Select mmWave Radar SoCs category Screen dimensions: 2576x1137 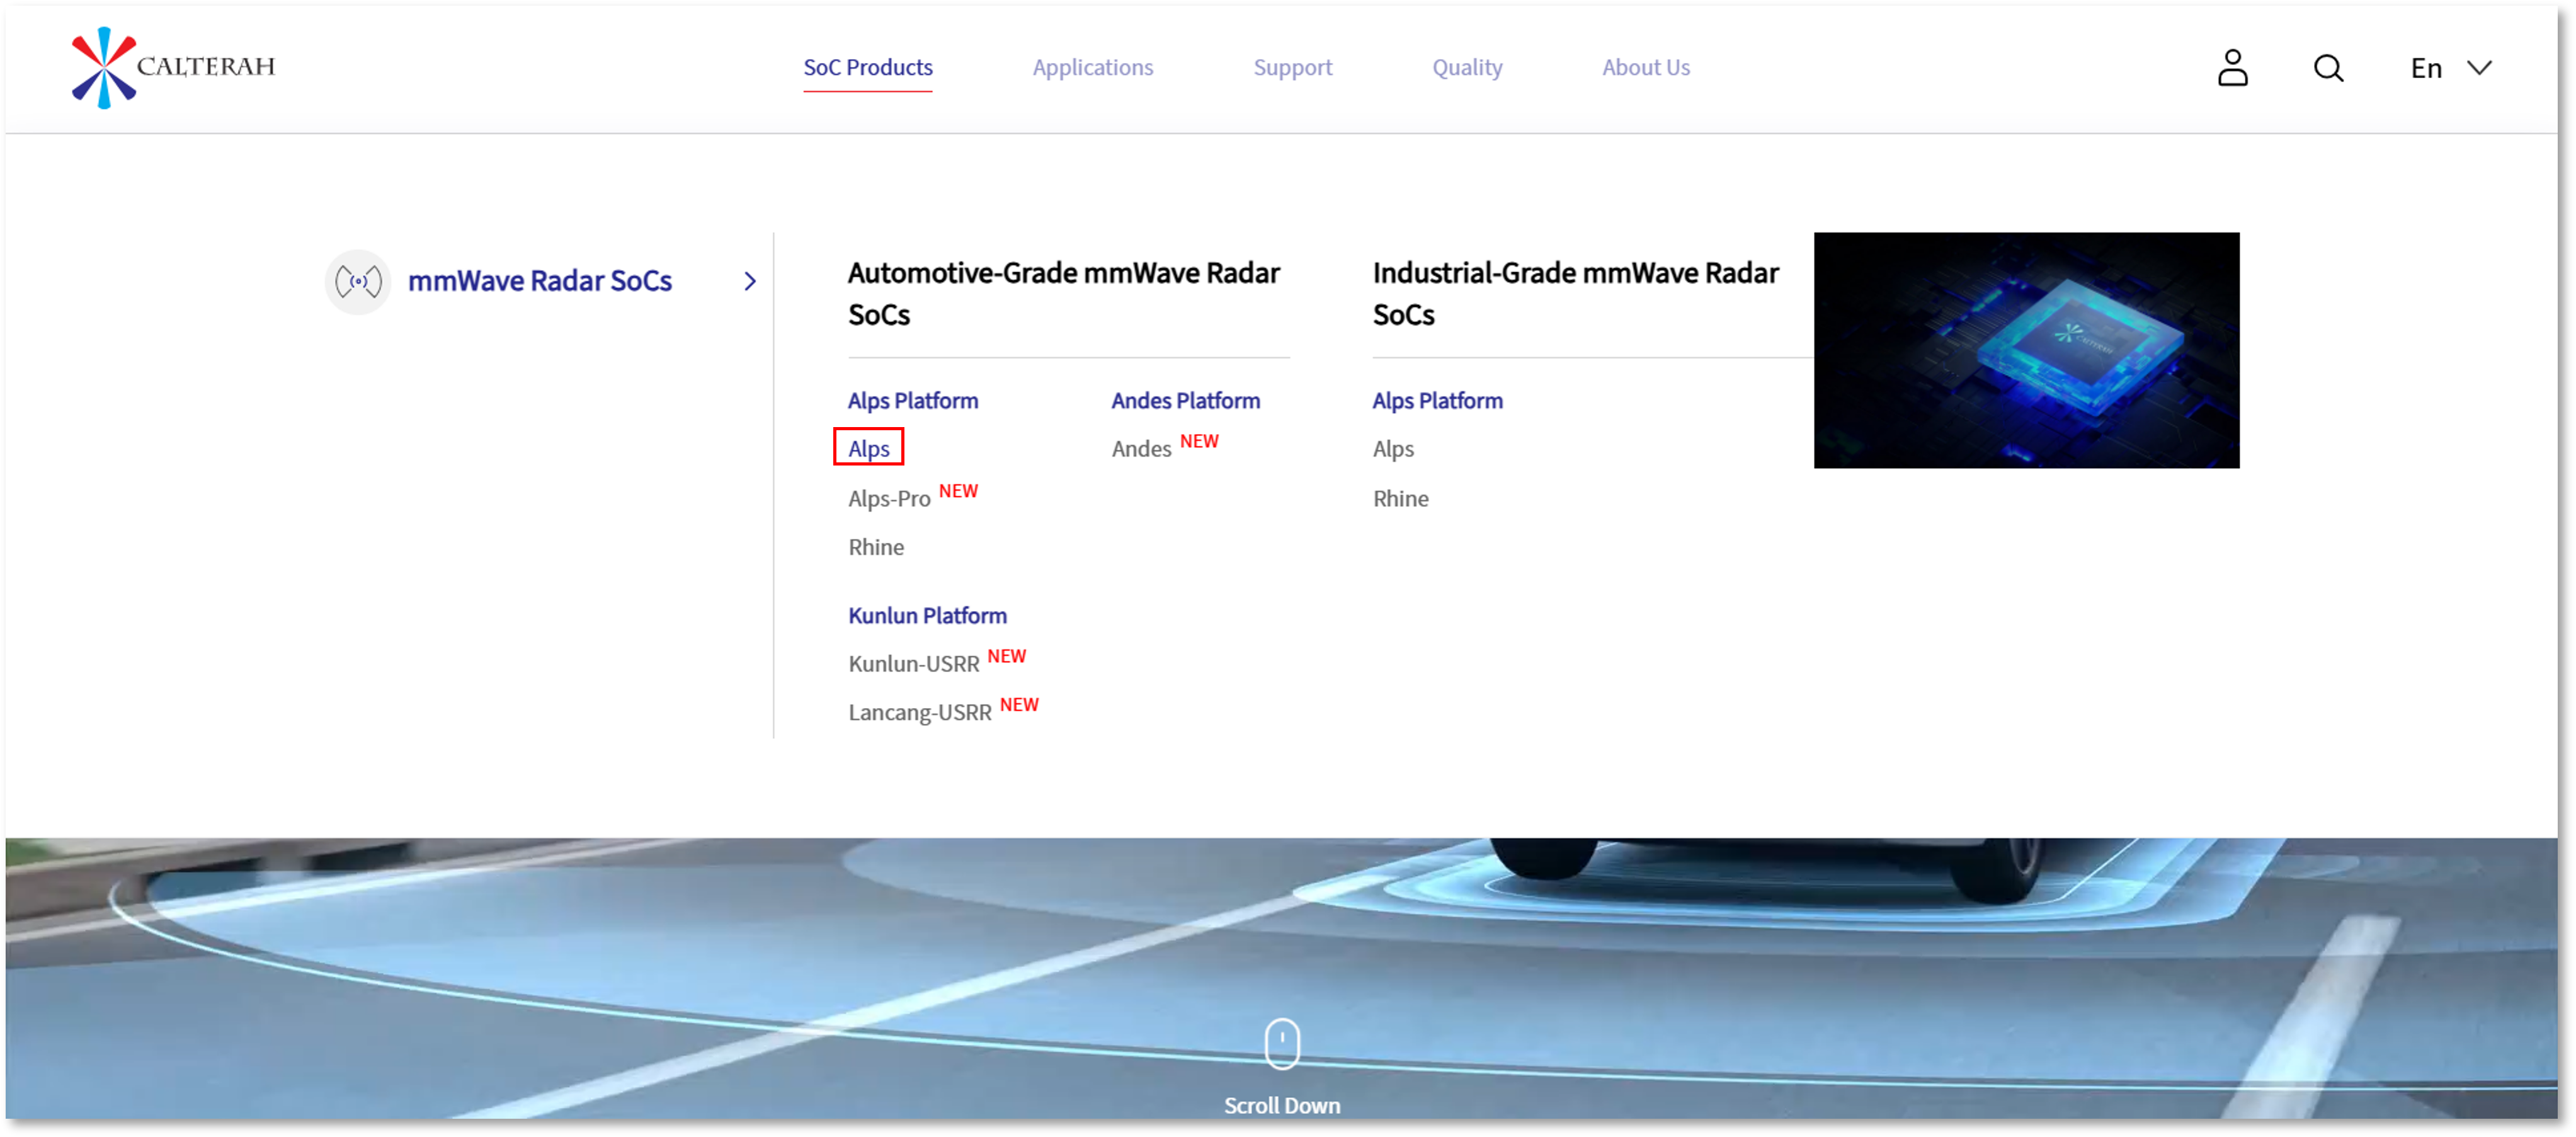(539, 282)
